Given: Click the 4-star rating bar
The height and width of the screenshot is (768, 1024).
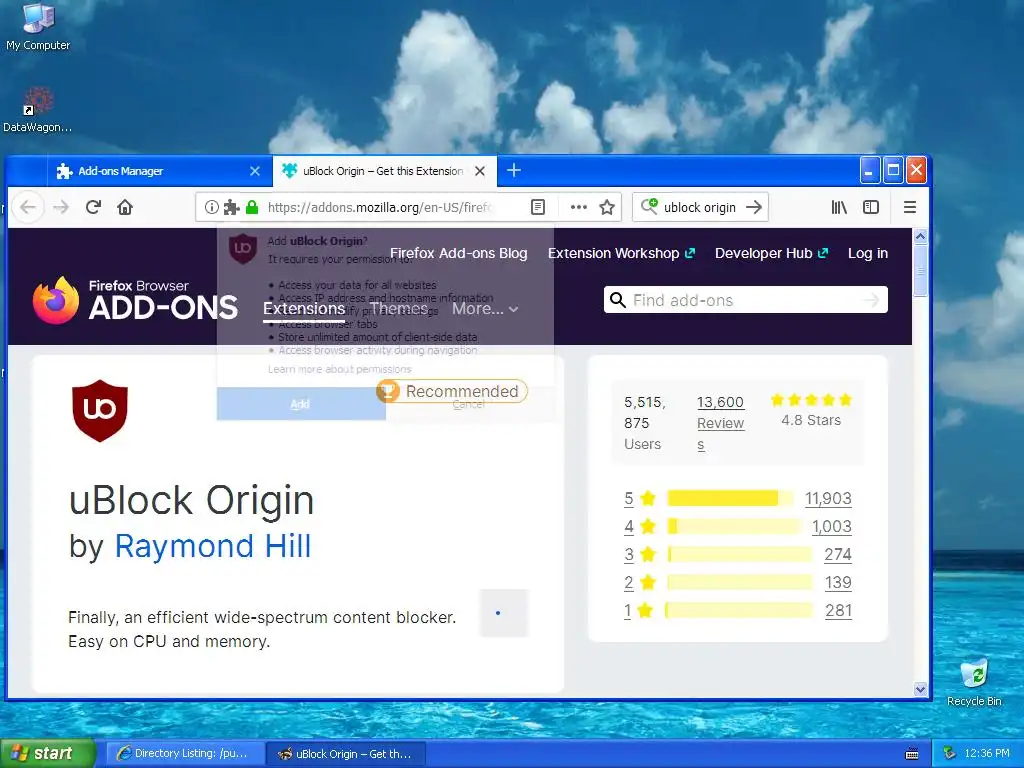Looking at the screenshot, I should click(733, 526).
